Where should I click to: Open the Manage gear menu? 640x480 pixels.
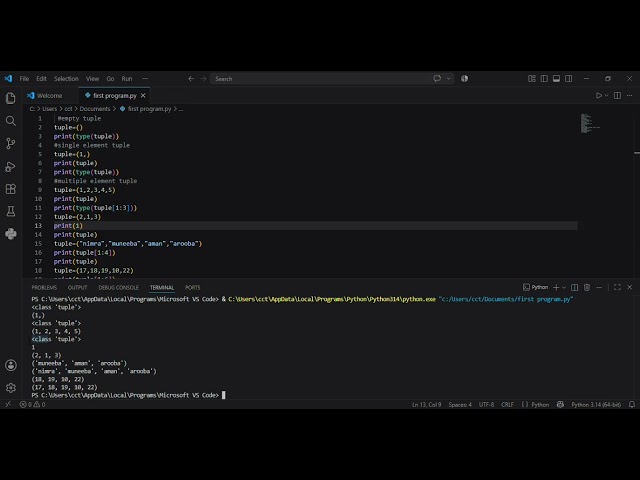(x=11, y=387)
